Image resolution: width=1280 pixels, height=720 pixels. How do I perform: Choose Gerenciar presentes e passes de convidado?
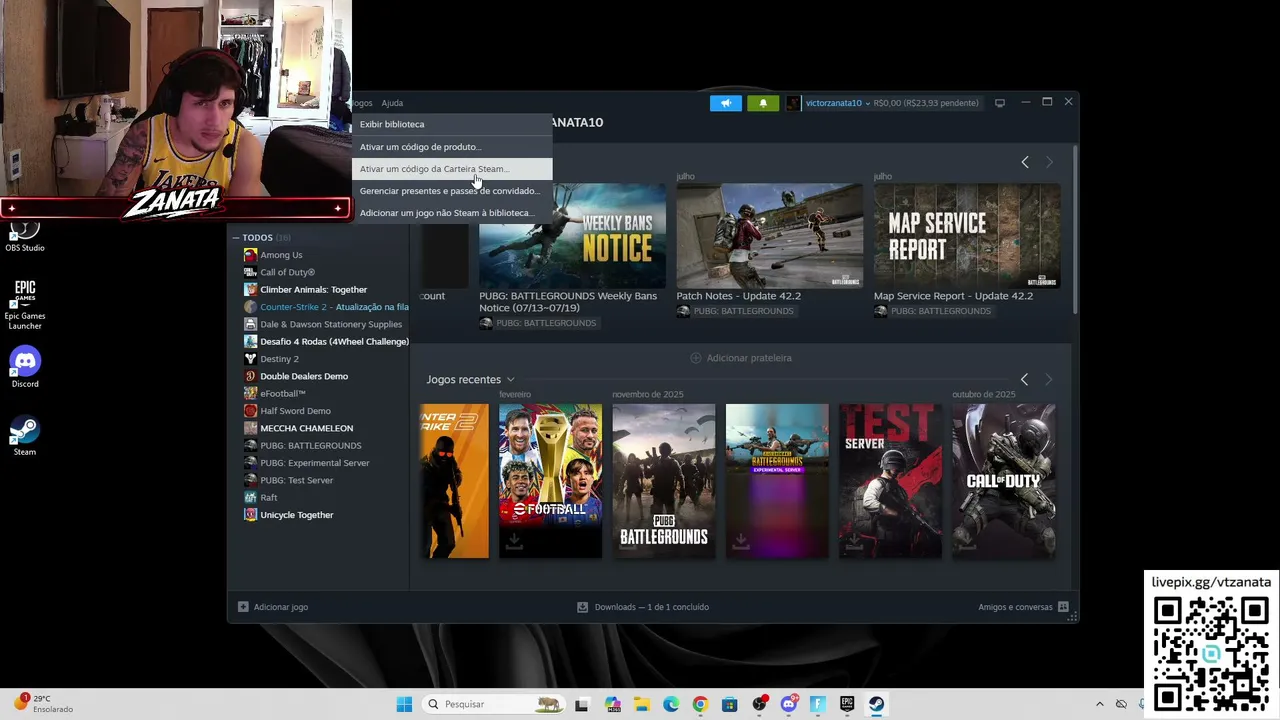452,191
